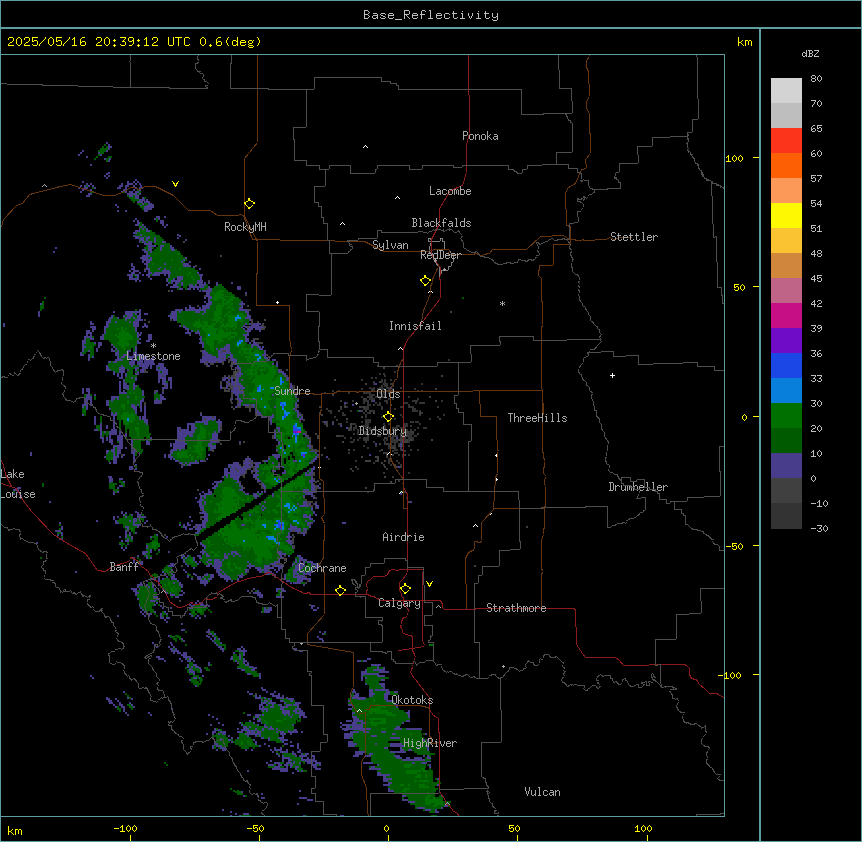Select the purple 36–39 dBZ legend swatch
862x842 pixels.
(x=786, y=341)
